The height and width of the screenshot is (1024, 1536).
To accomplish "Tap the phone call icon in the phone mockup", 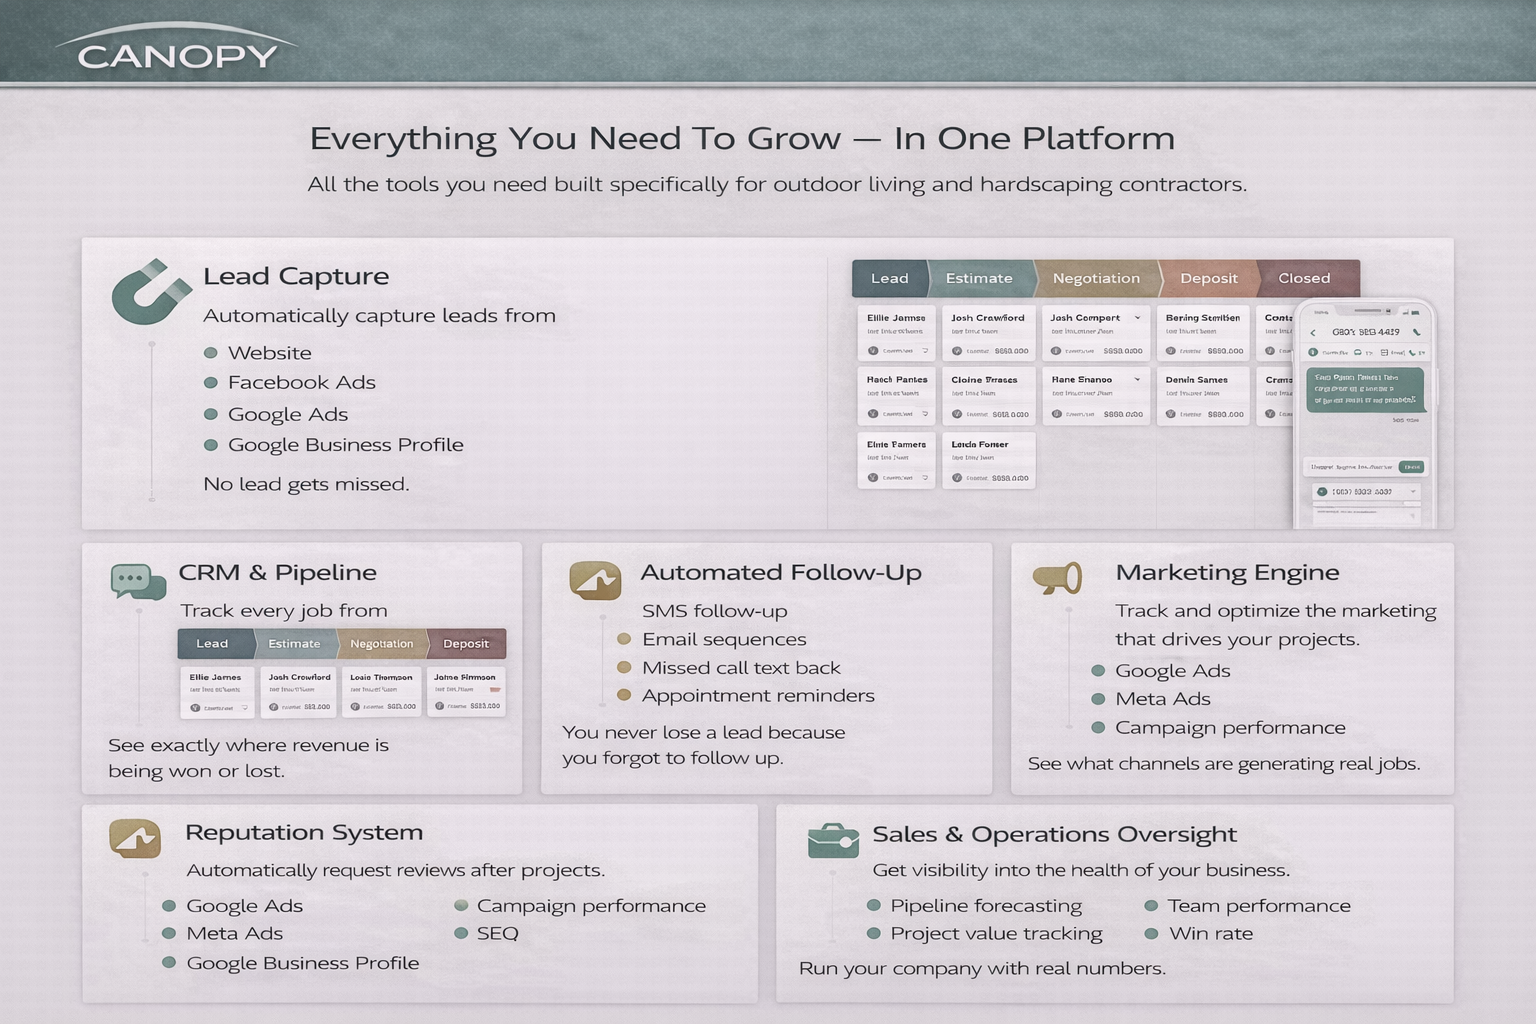I will 1416,332.
